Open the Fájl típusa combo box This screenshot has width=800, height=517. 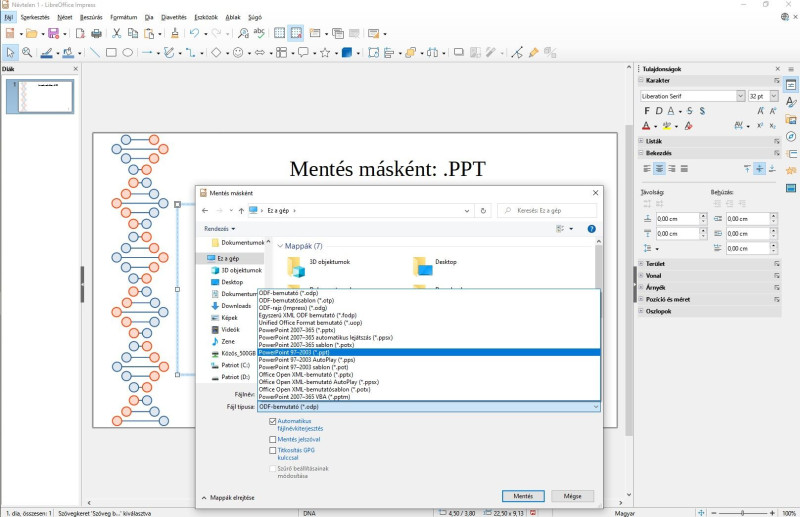click(429, 407)
